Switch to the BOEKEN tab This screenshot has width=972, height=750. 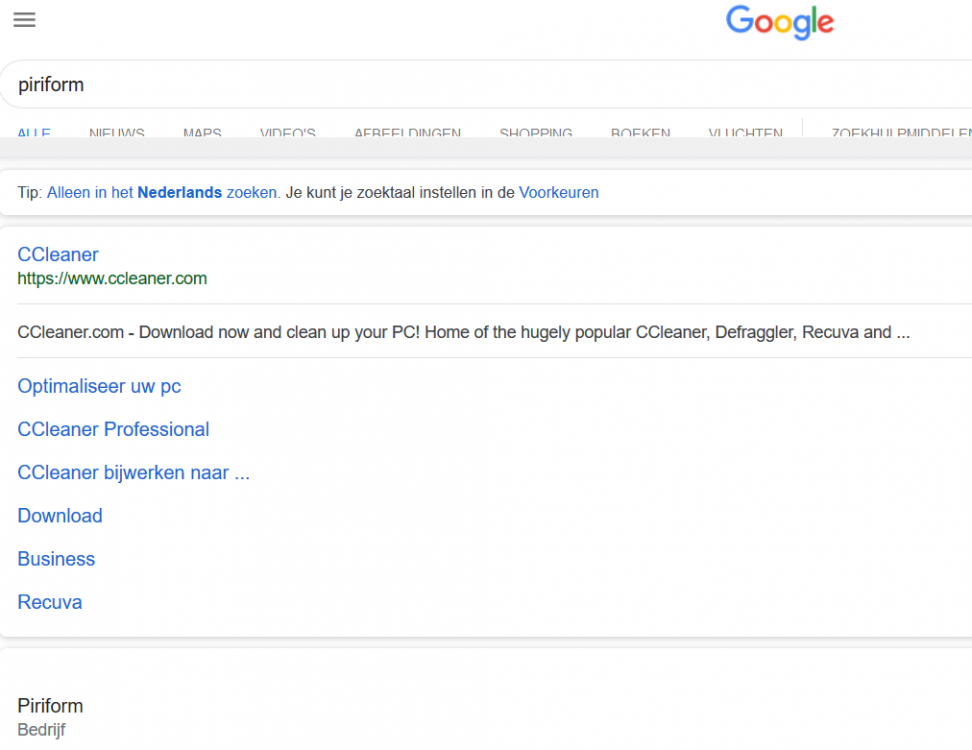point(640,134)
